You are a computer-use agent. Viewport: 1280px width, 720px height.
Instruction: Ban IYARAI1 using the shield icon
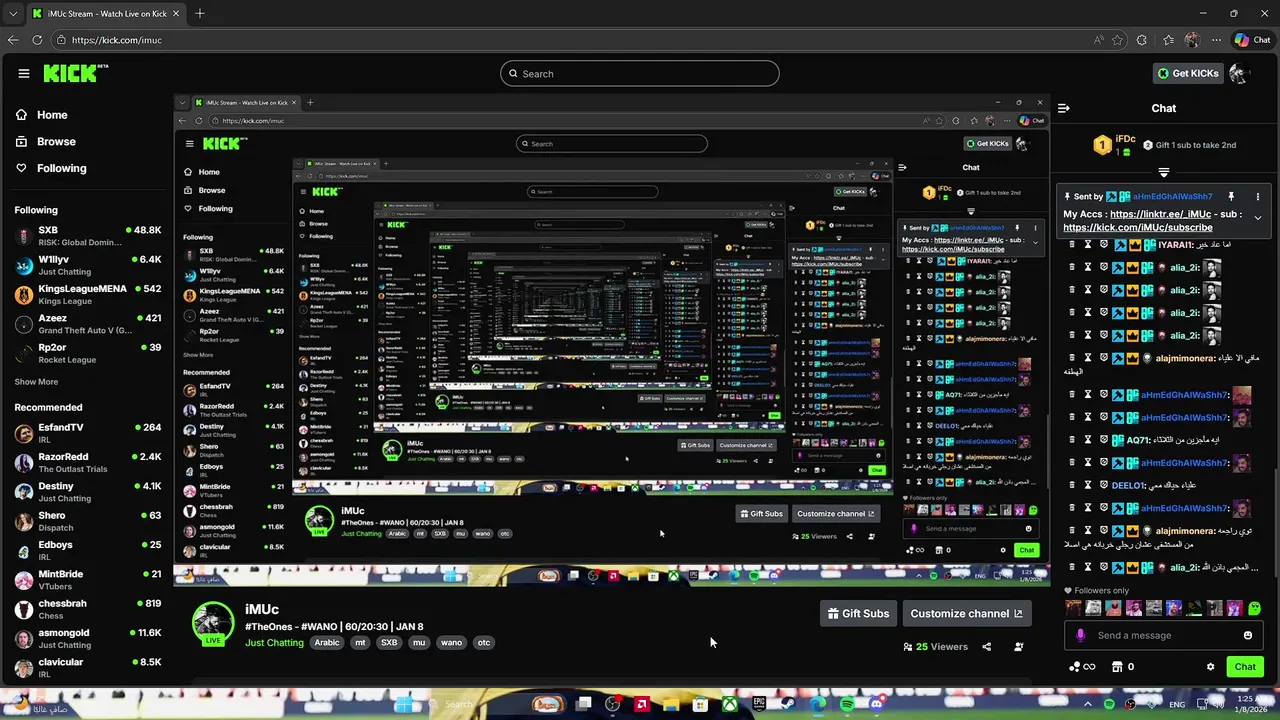[x=1104, y=244]
